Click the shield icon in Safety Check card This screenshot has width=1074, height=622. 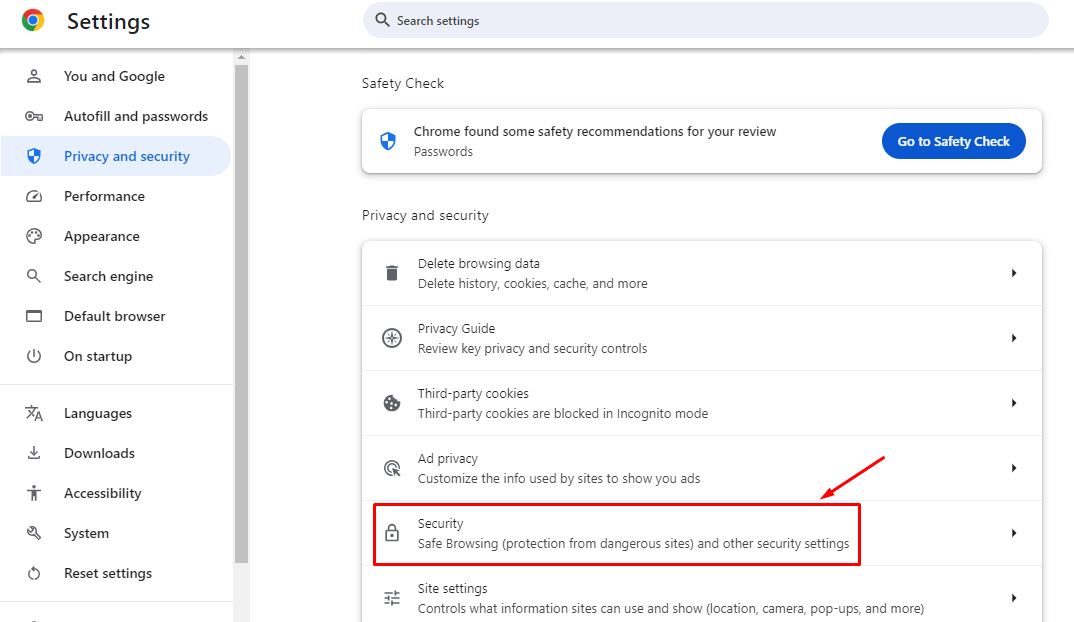pyautogui.click(x=388, y=141)
